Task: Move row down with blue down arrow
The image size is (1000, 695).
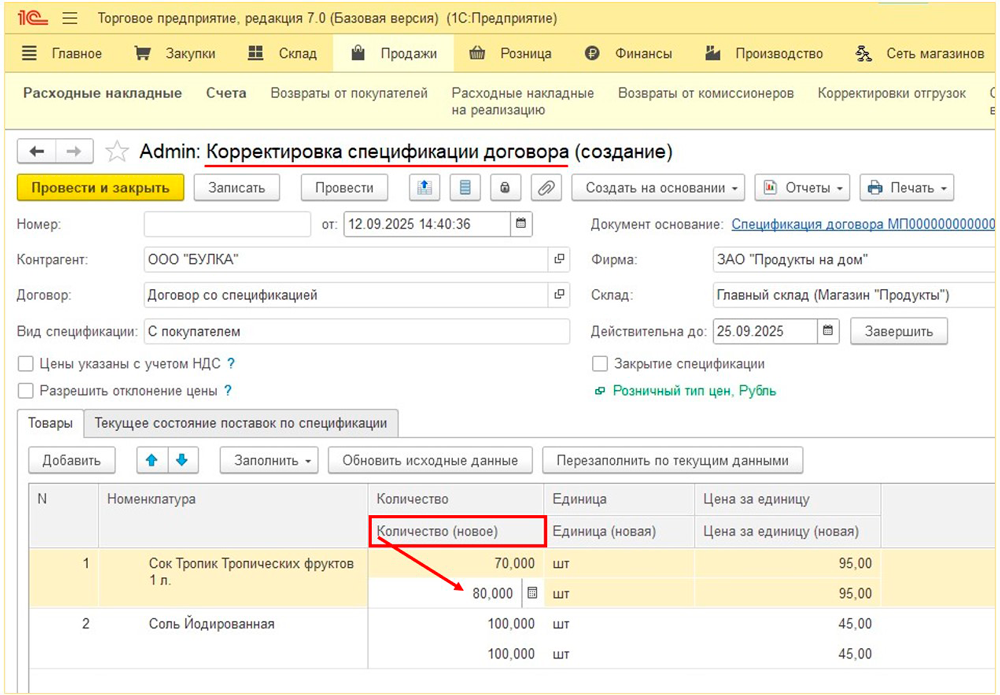Action: pos(182,460)
